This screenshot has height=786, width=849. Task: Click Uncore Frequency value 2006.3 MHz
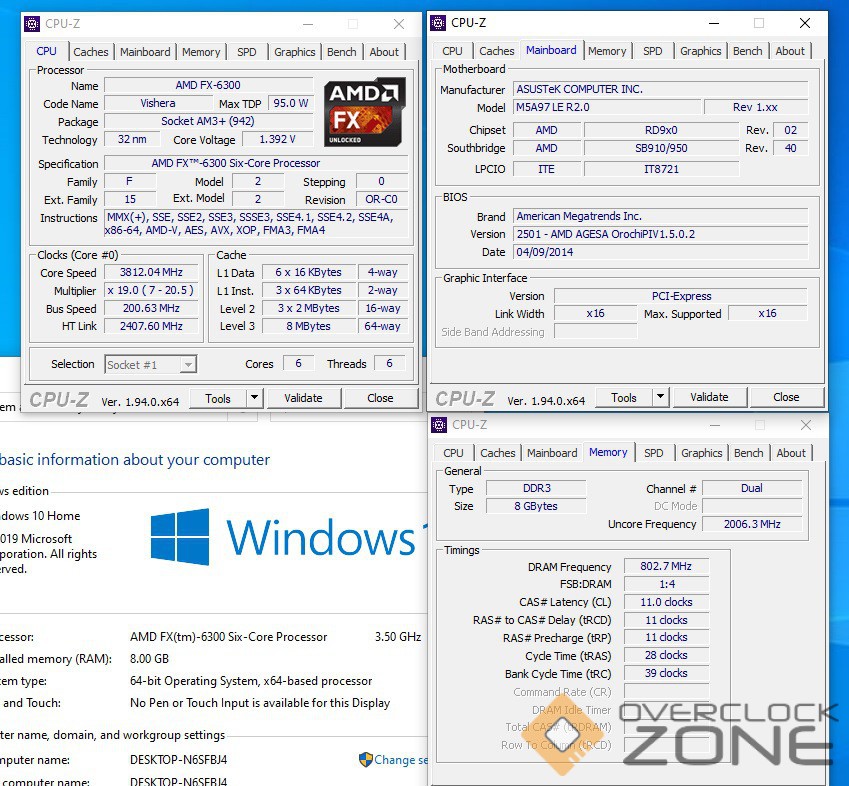pyautogui.click(x=752, y=524)
